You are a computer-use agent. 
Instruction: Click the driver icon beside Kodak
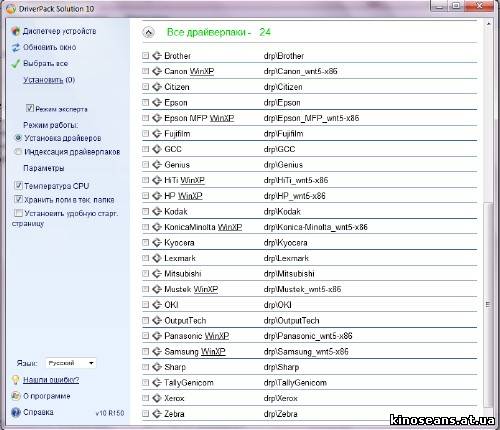(x=157, y=211)
